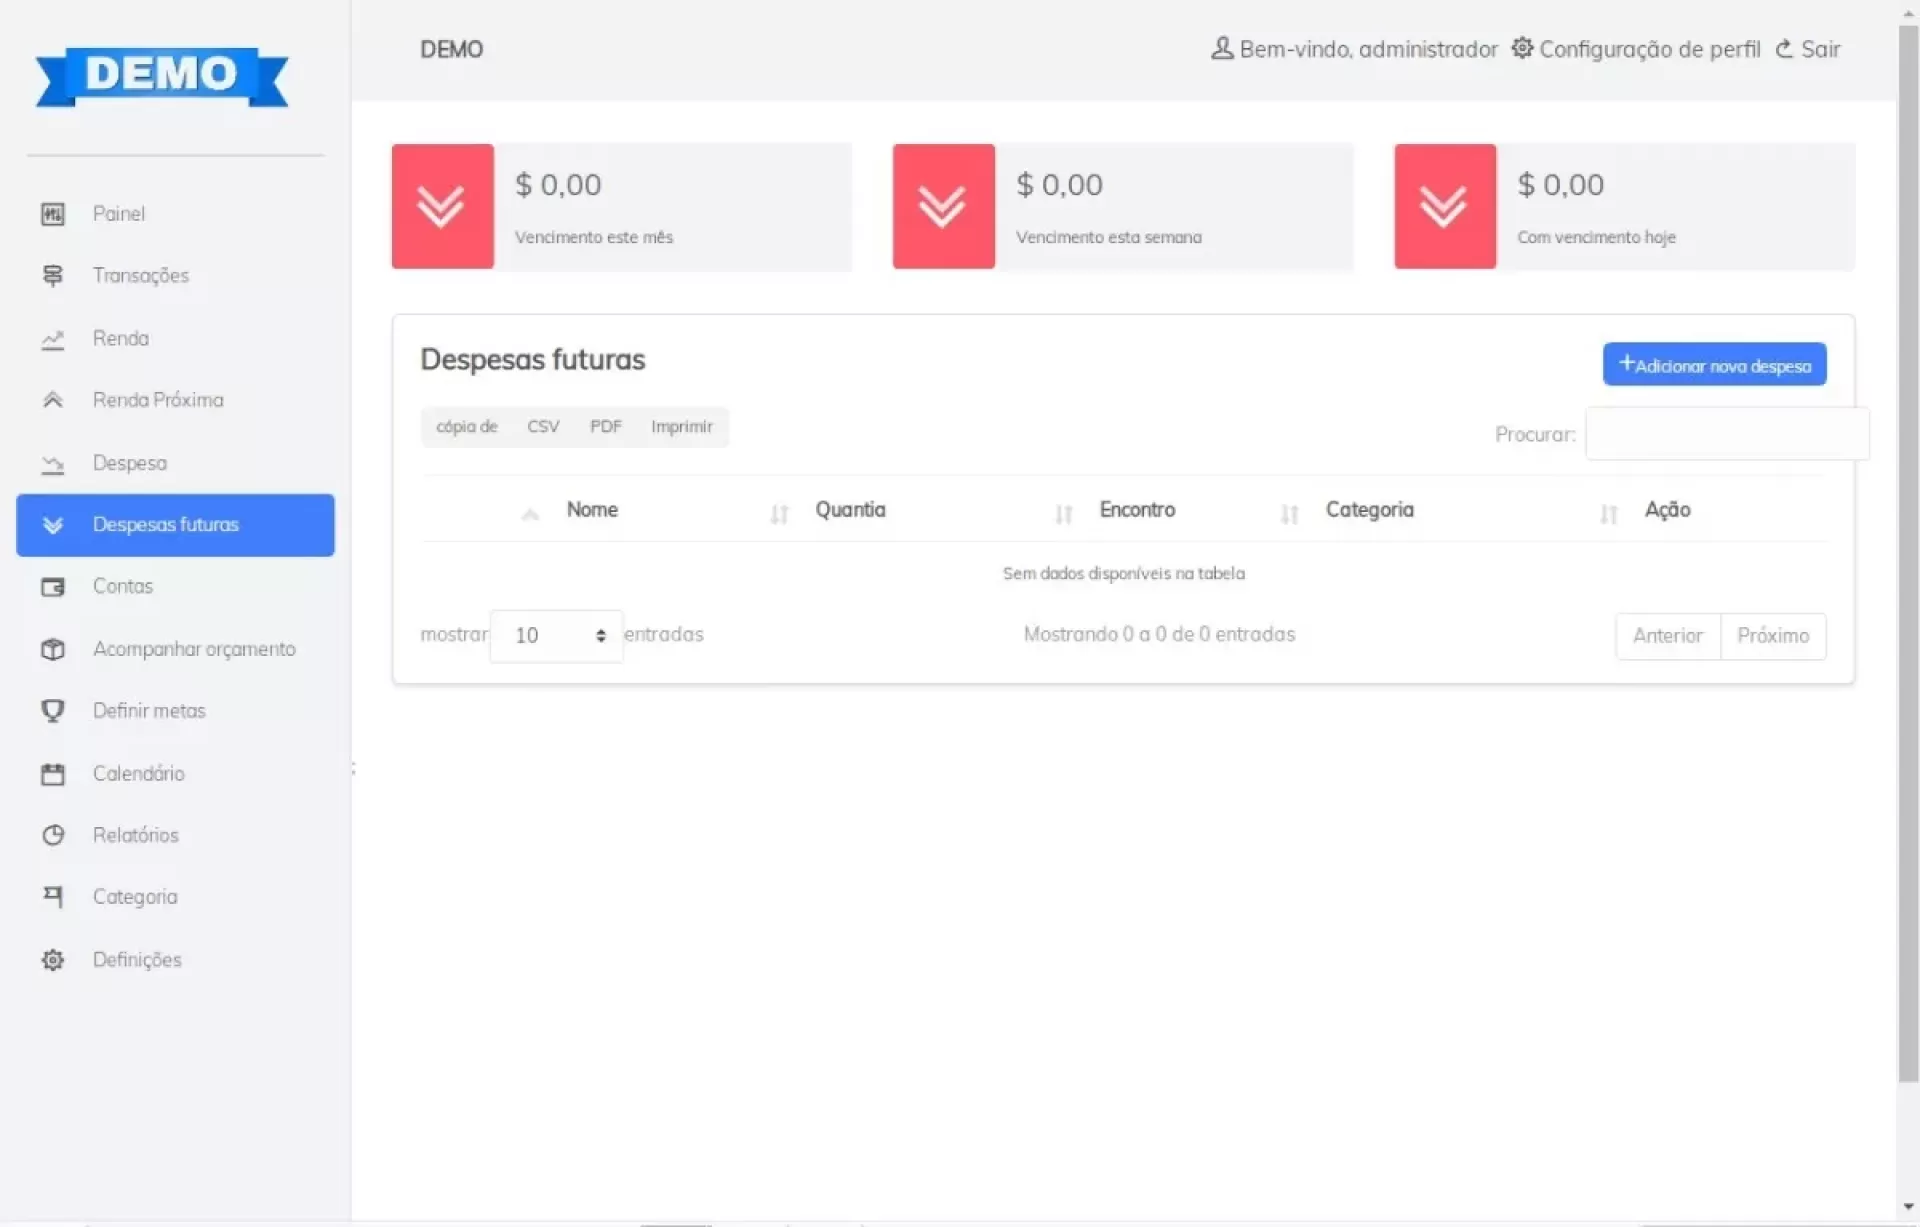Open Renda Próxima menu item

coord(158,400)
